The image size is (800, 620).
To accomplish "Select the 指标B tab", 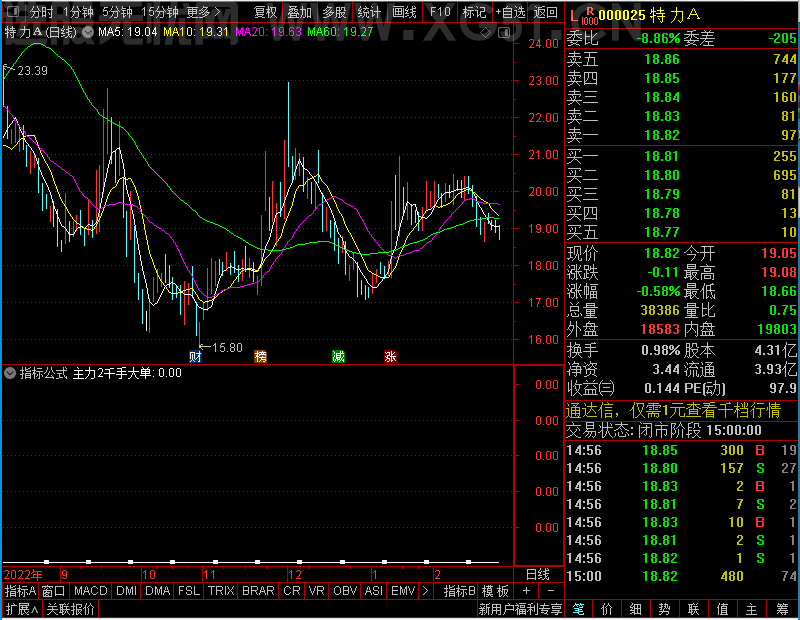I will [460, 591].
